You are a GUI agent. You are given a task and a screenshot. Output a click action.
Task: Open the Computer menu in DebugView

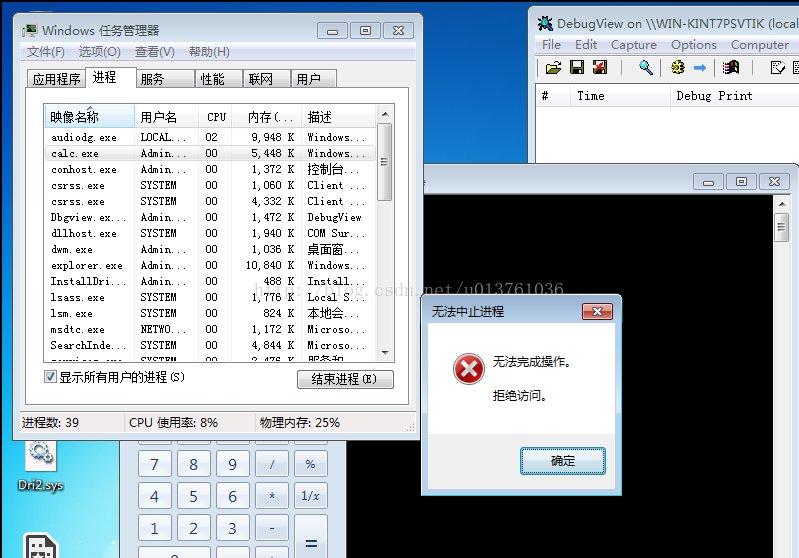click(x=759, y=45)
